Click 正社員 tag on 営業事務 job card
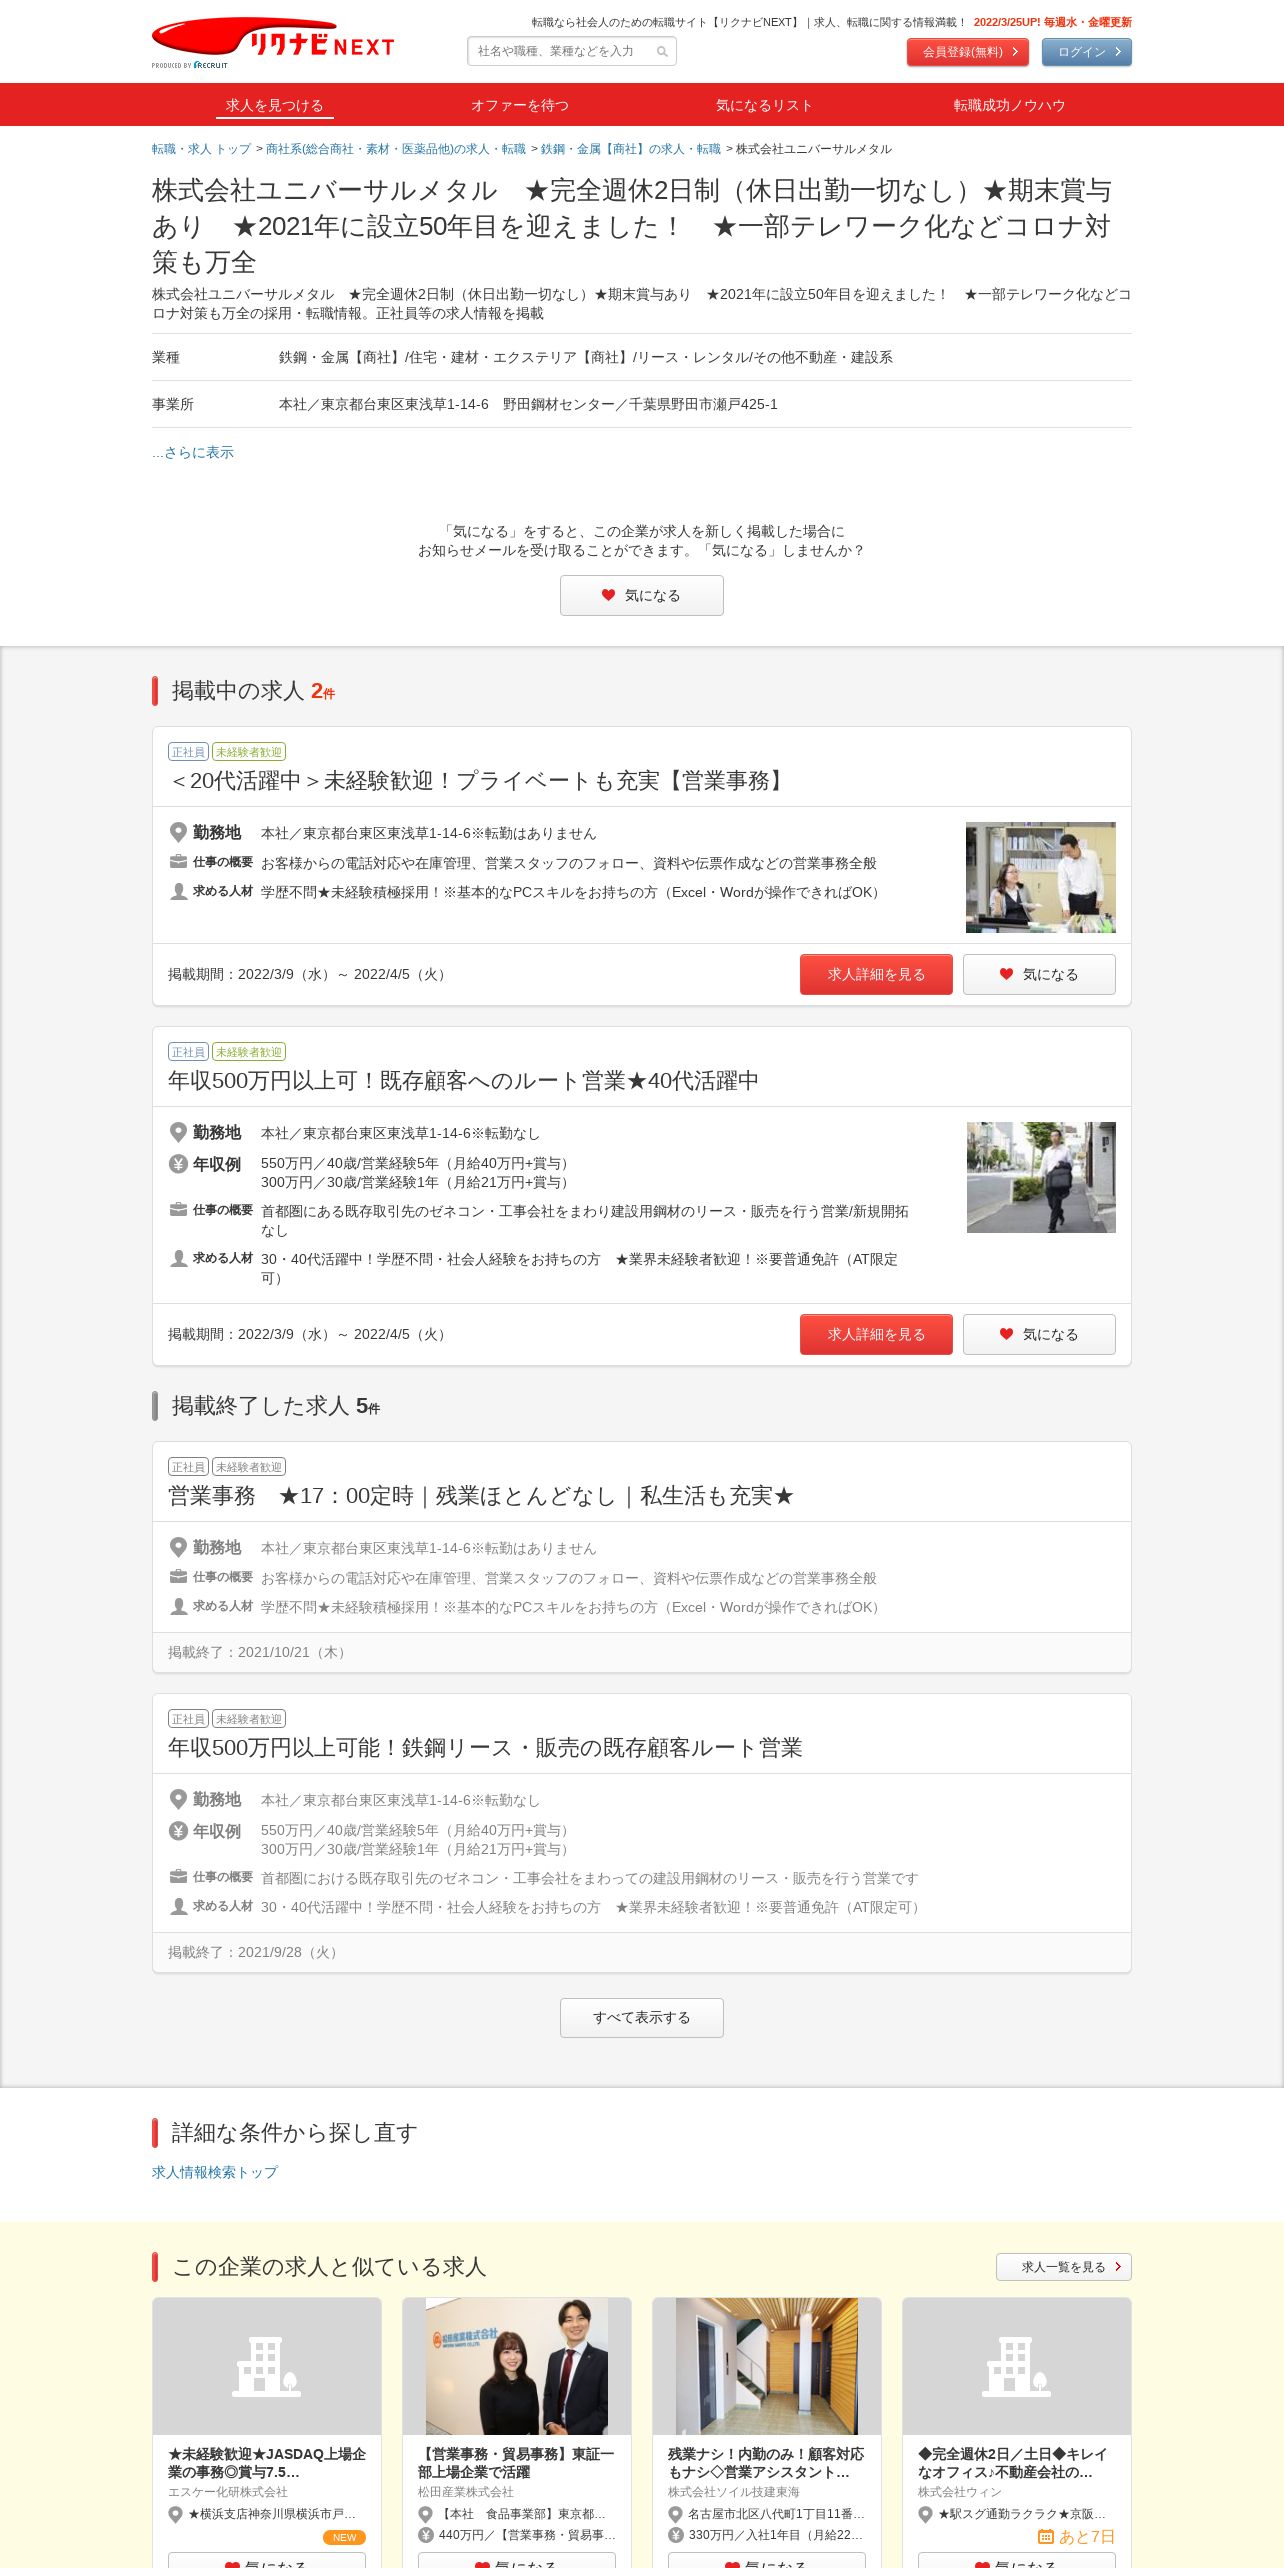Image resolution: width=1284 pixels, height=2568 pixels. (188, 752)
